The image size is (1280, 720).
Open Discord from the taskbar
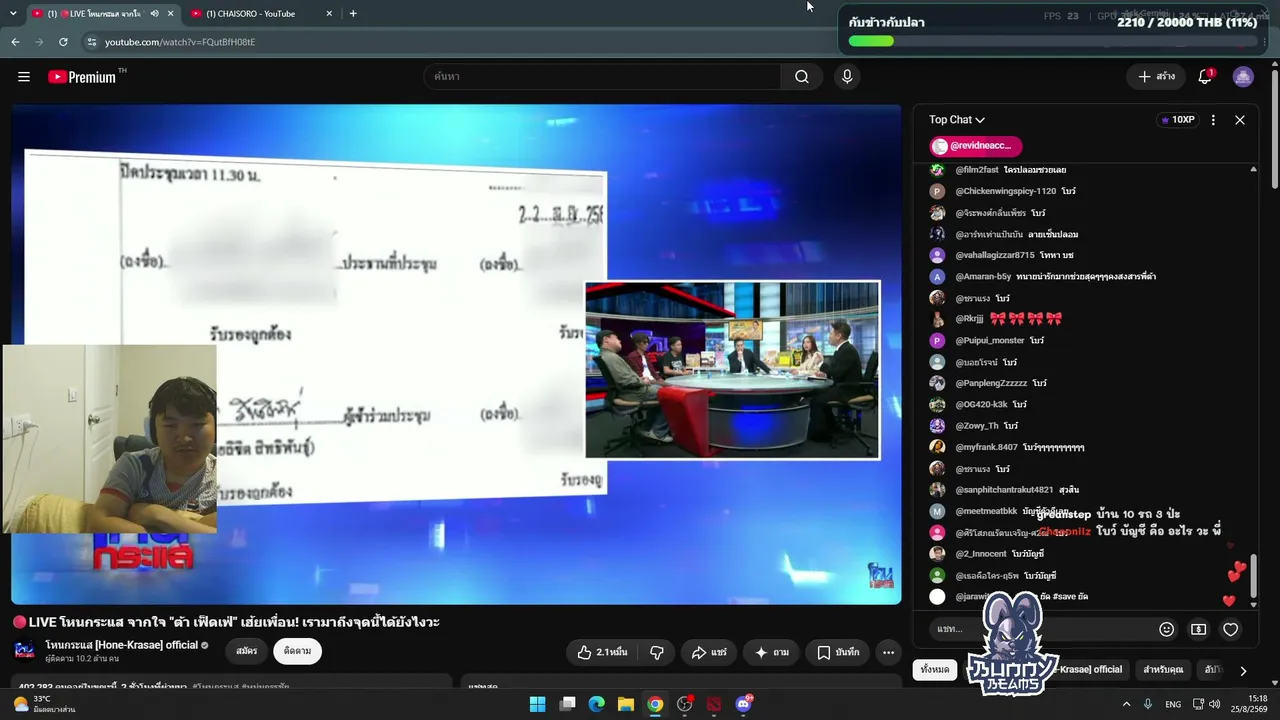pyautogui.click(x=743, y=704)
